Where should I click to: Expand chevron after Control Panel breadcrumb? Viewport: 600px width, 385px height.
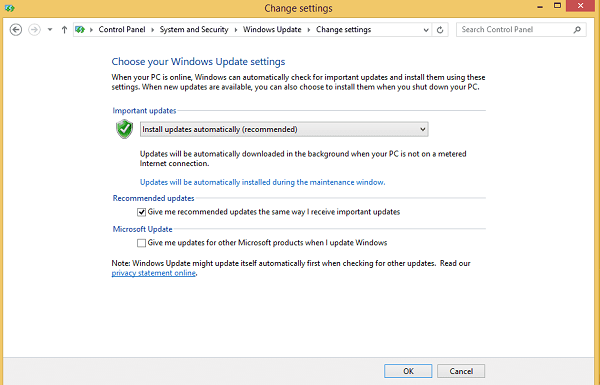coord(152,30)
